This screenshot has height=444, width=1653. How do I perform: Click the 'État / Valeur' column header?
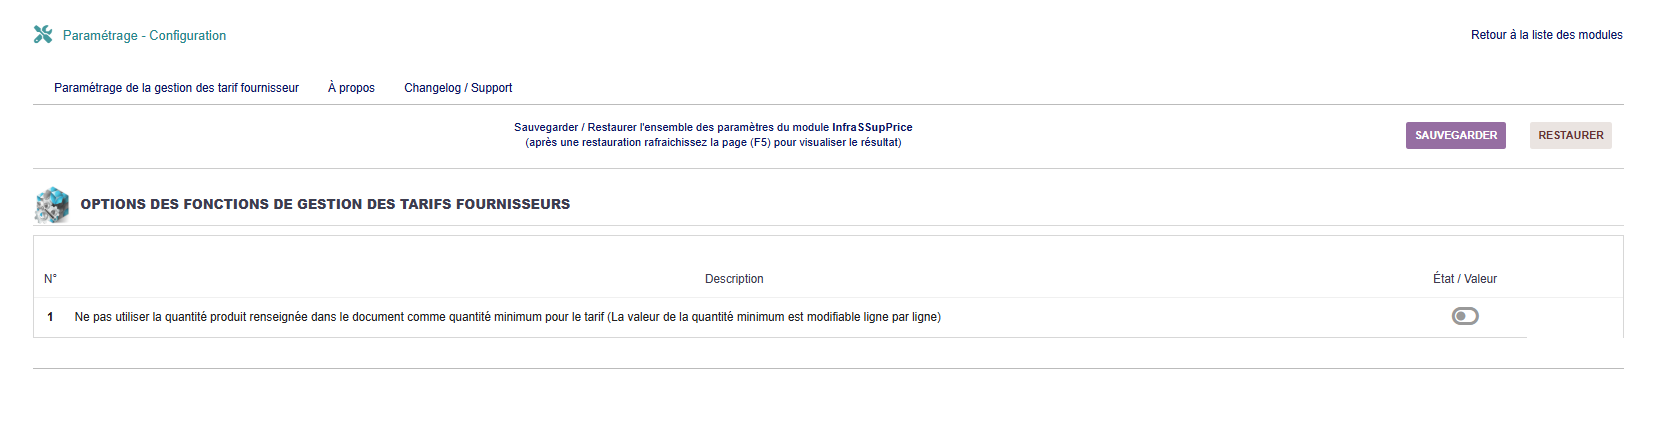point(1464,279)
